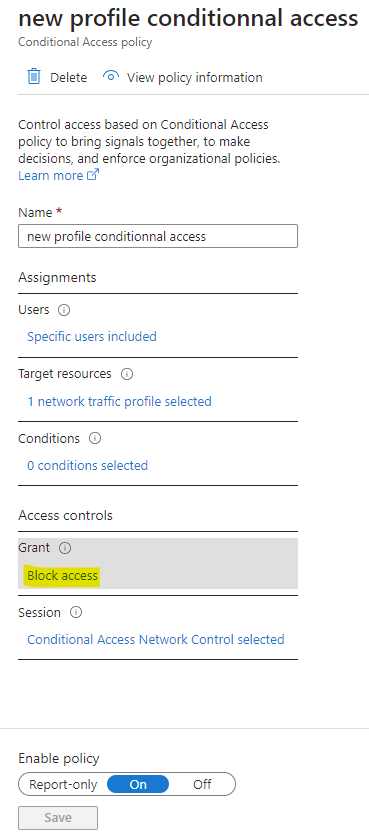Open 0 conditions selected
This screenshot has height=833, width=369.
point(88,465)
